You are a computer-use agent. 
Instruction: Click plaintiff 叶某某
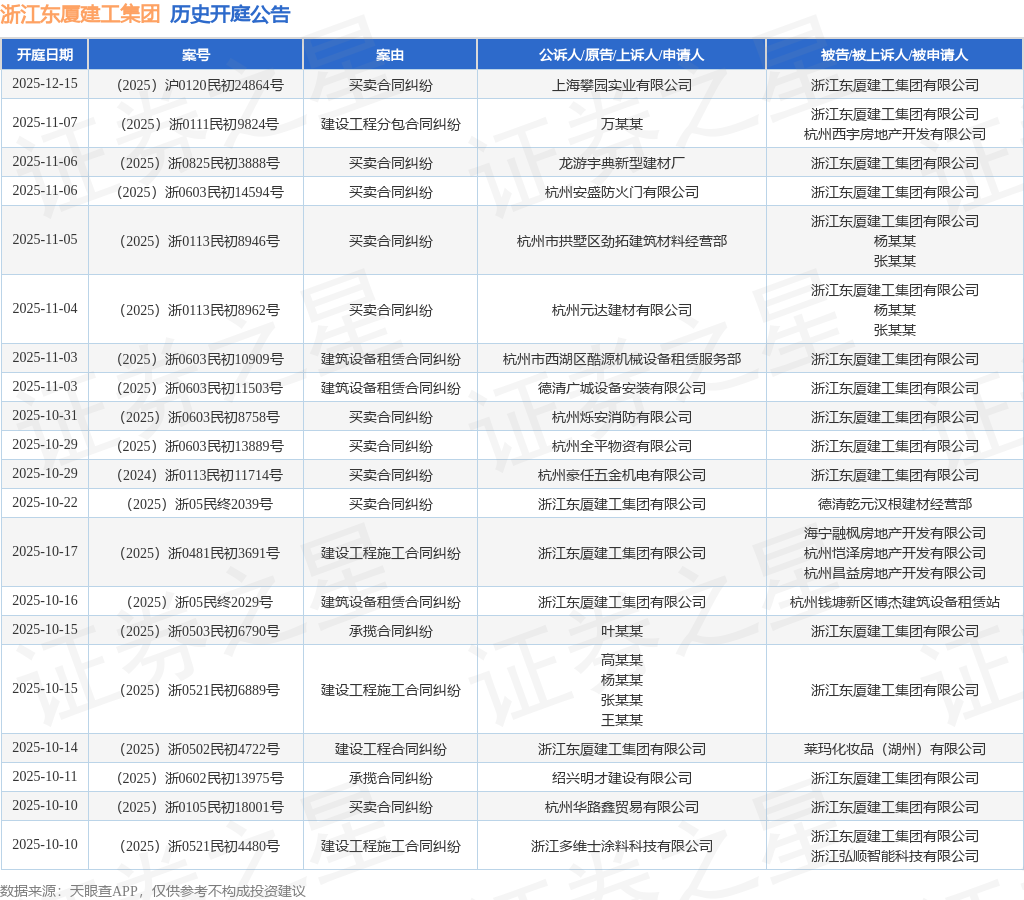click(x=622, y=631)
